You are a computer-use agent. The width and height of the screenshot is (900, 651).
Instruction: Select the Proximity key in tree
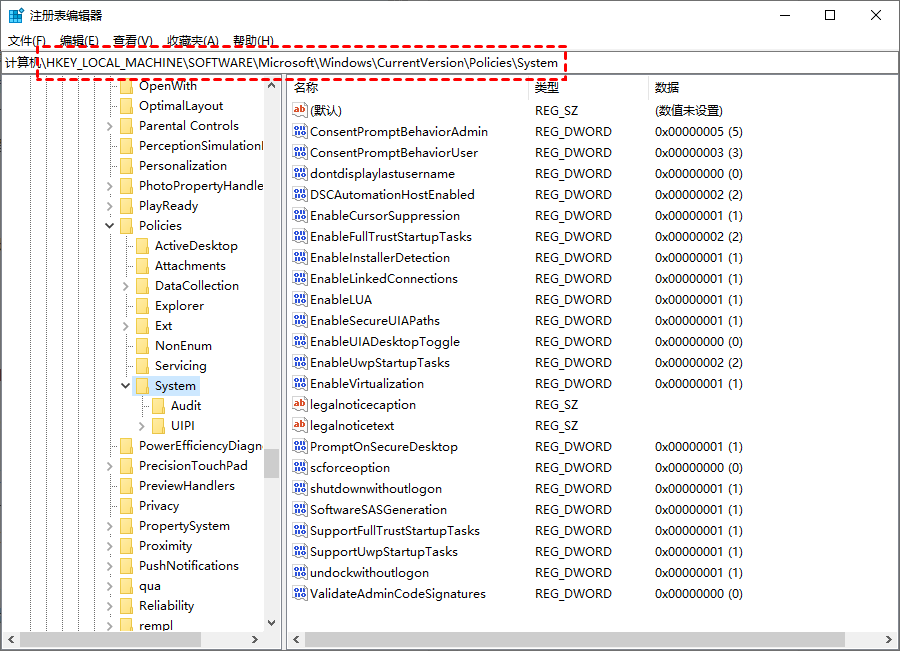coord(165,546)
